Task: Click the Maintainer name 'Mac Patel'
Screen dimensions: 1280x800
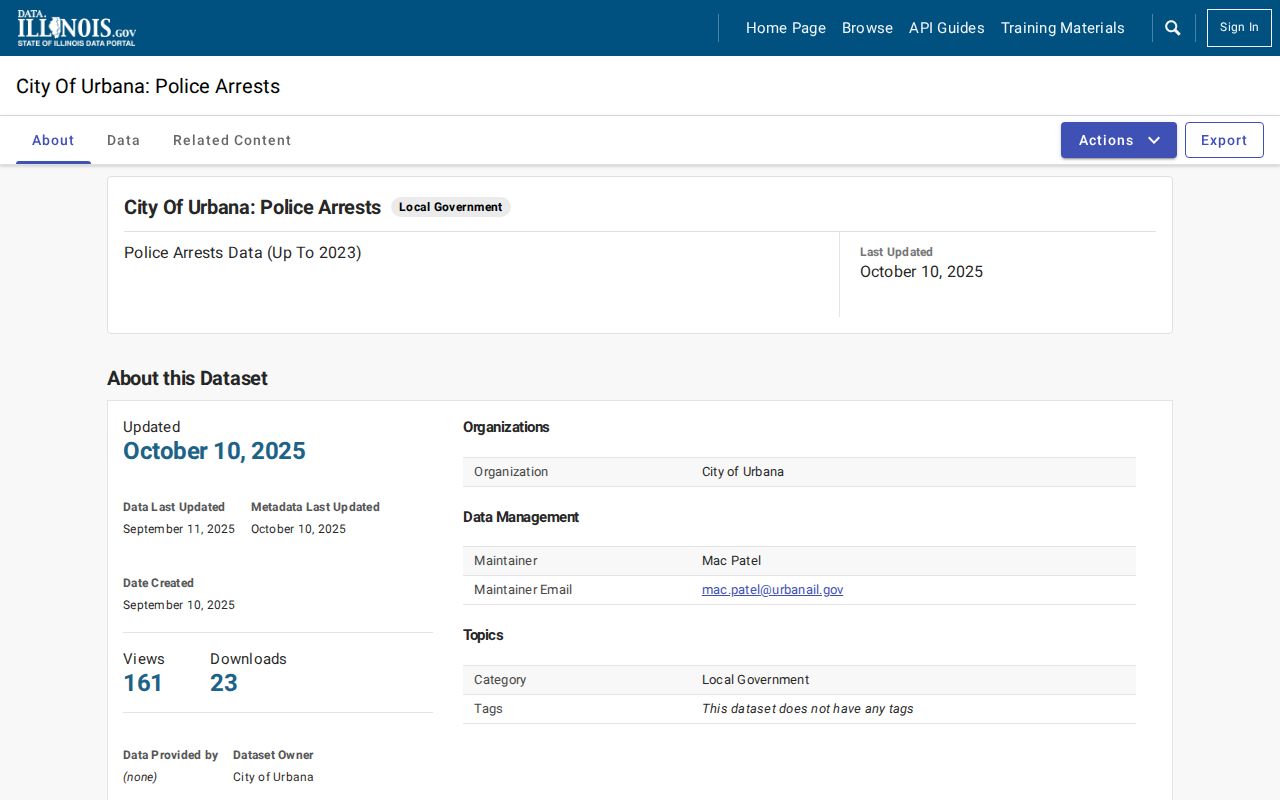Action: [732, 561]
